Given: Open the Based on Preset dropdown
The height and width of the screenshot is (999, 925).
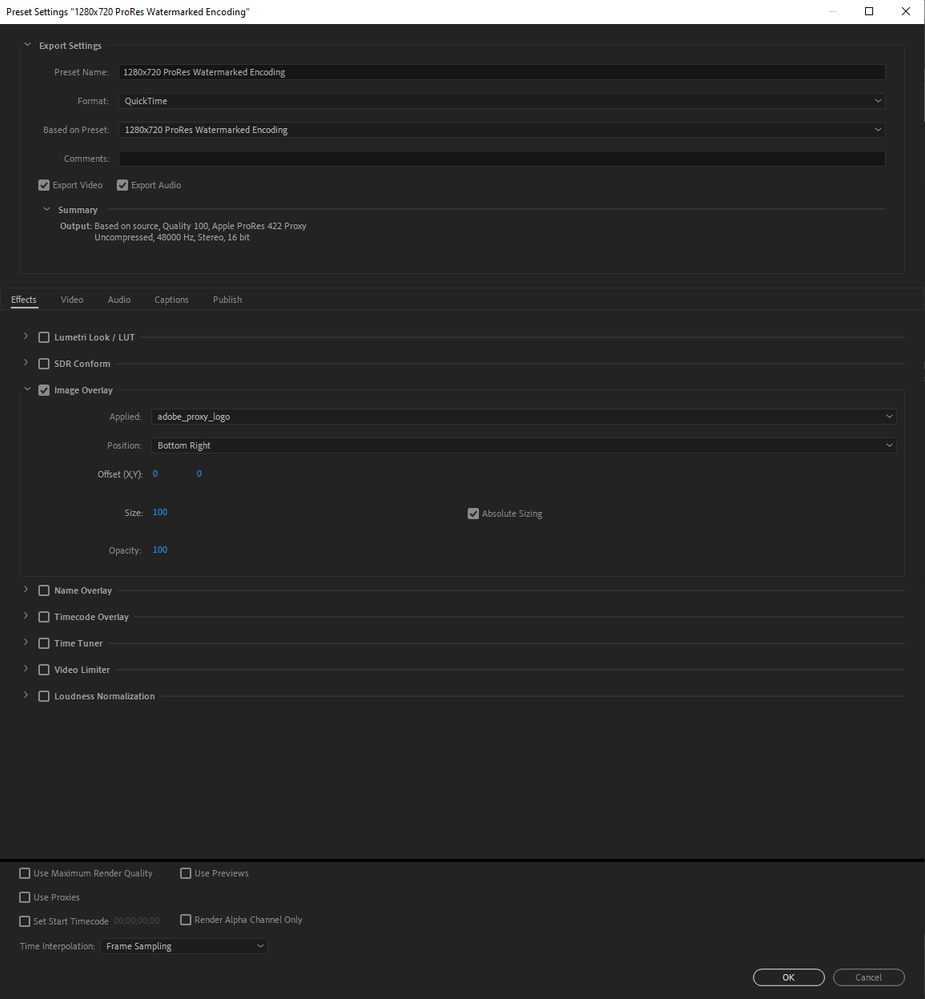Looking at the screenshot, I should [501, 129].
